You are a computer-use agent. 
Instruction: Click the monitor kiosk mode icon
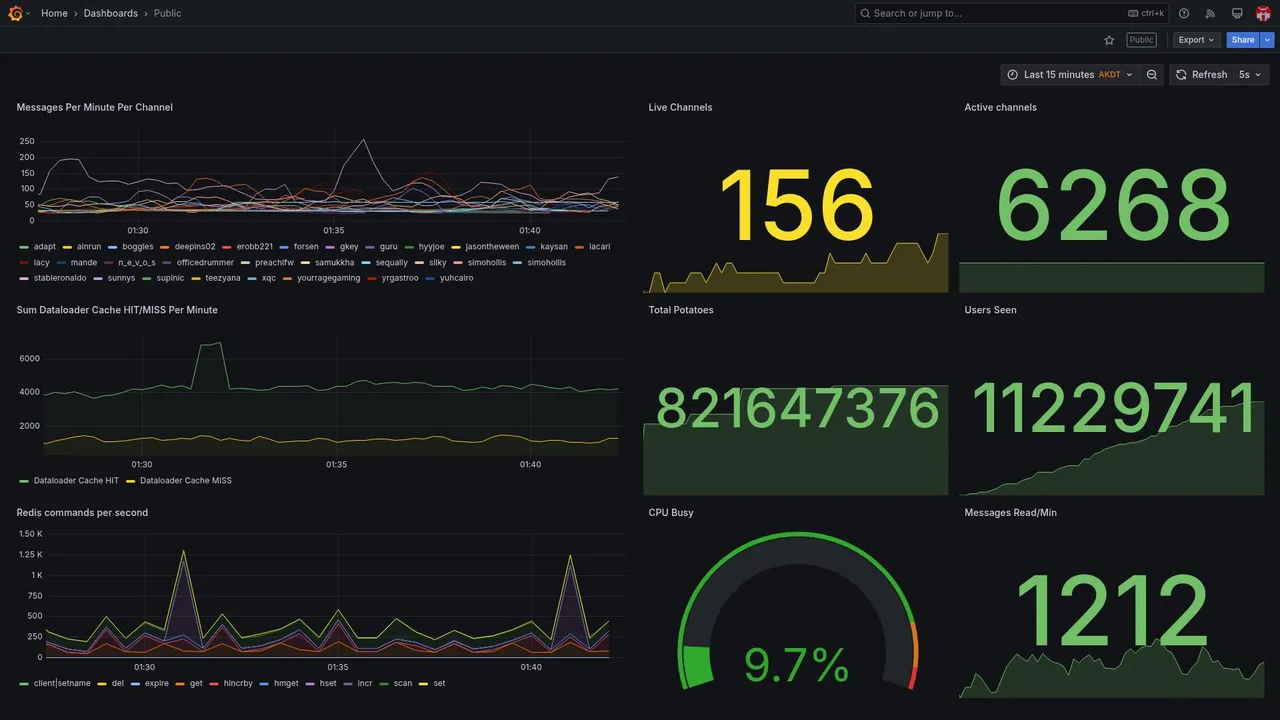[x=1237, y=13]
